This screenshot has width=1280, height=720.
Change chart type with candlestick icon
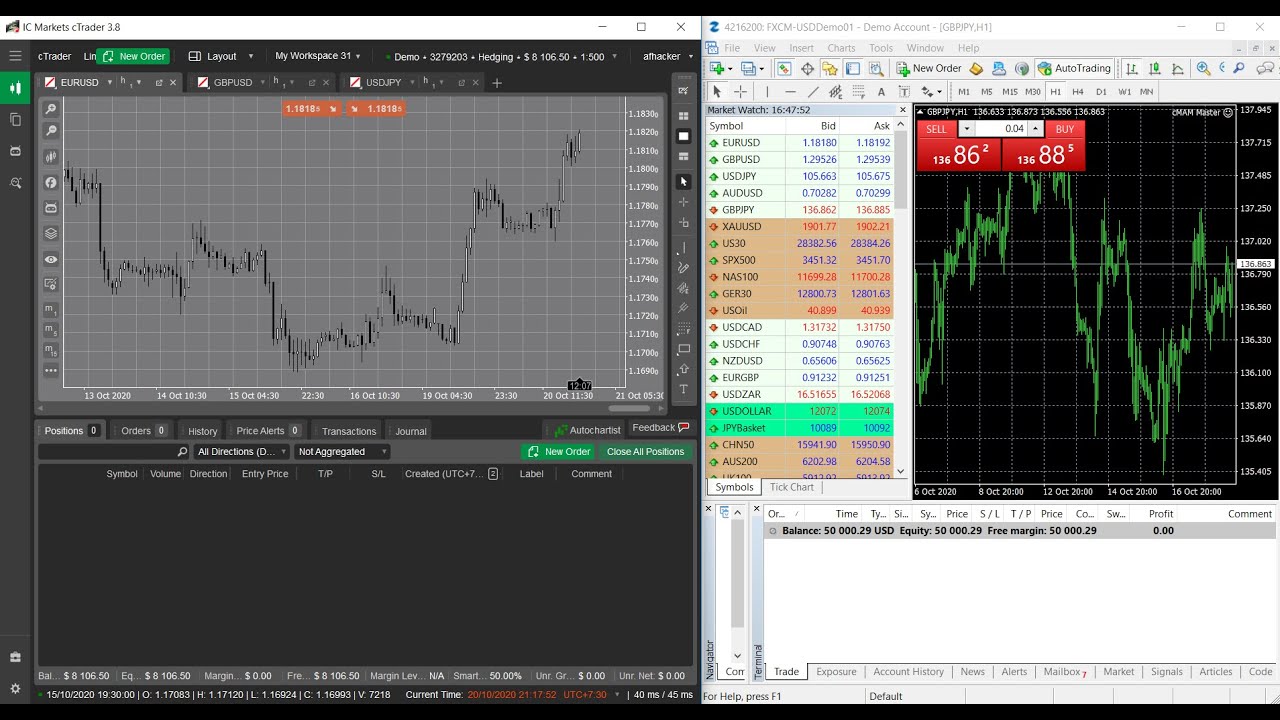click(x=51, y=157)
